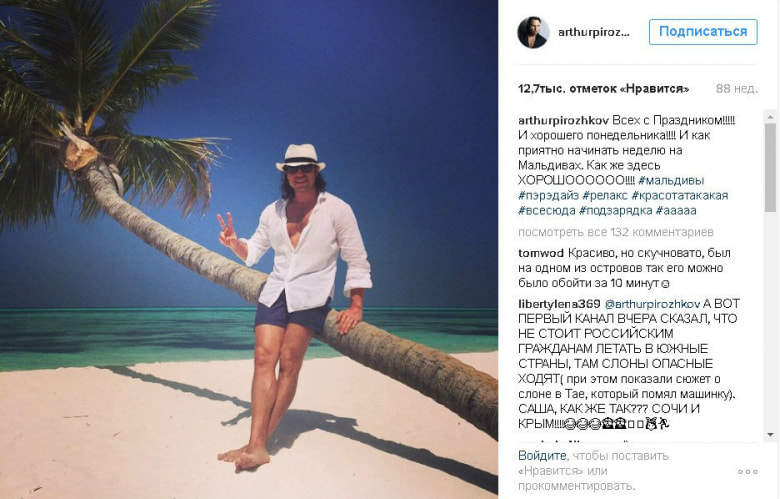This screenshot has height=499, width=780.
Task: Open the #подзарядка hashtag
Action: pyautogui.click(x=617, y=211)
